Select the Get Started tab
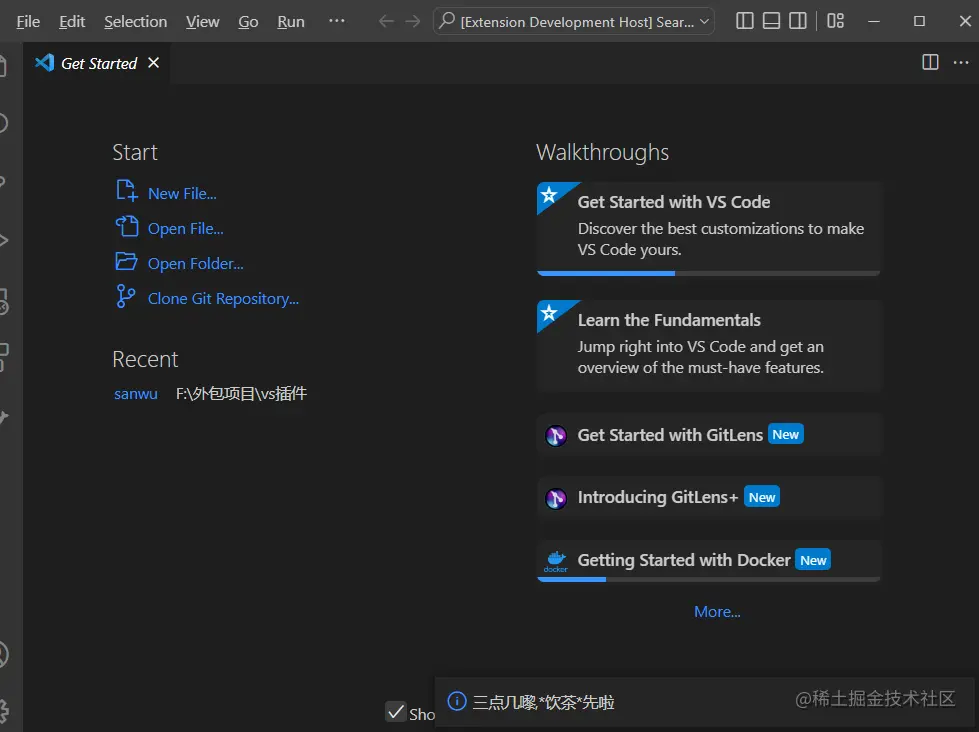Viewport: 979px width, 732px height. (x=98, y=63)
